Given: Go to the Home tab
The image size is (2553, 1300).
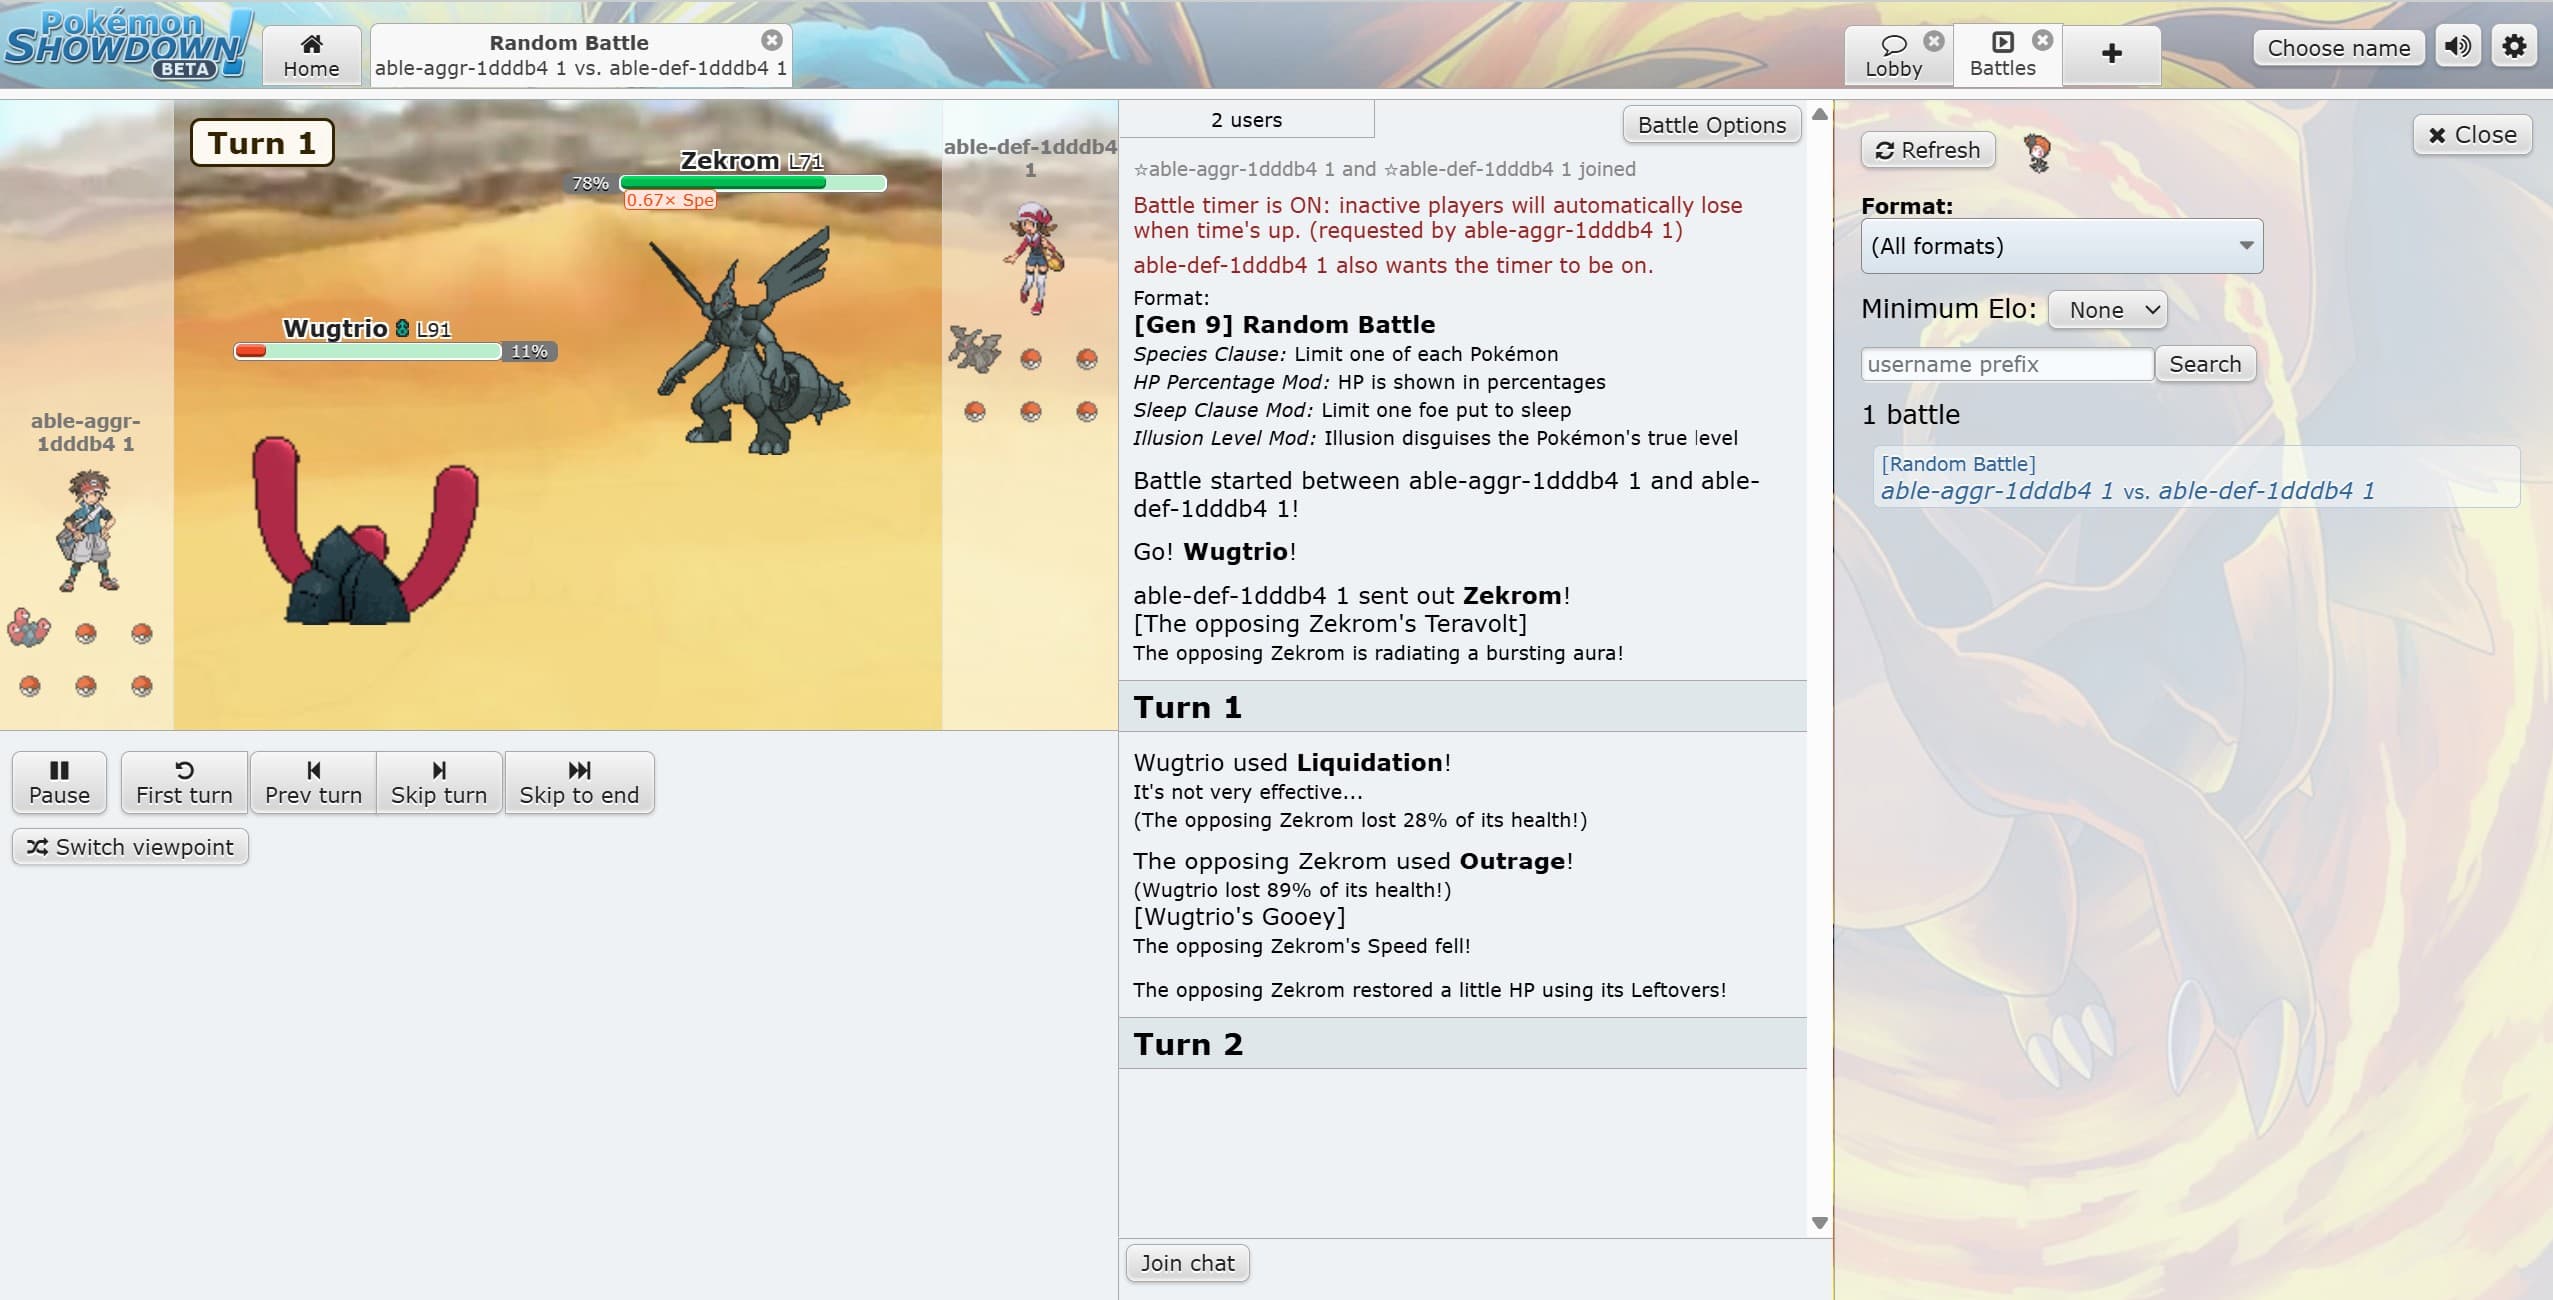Looking at the screenshot, I should [311, 55].
